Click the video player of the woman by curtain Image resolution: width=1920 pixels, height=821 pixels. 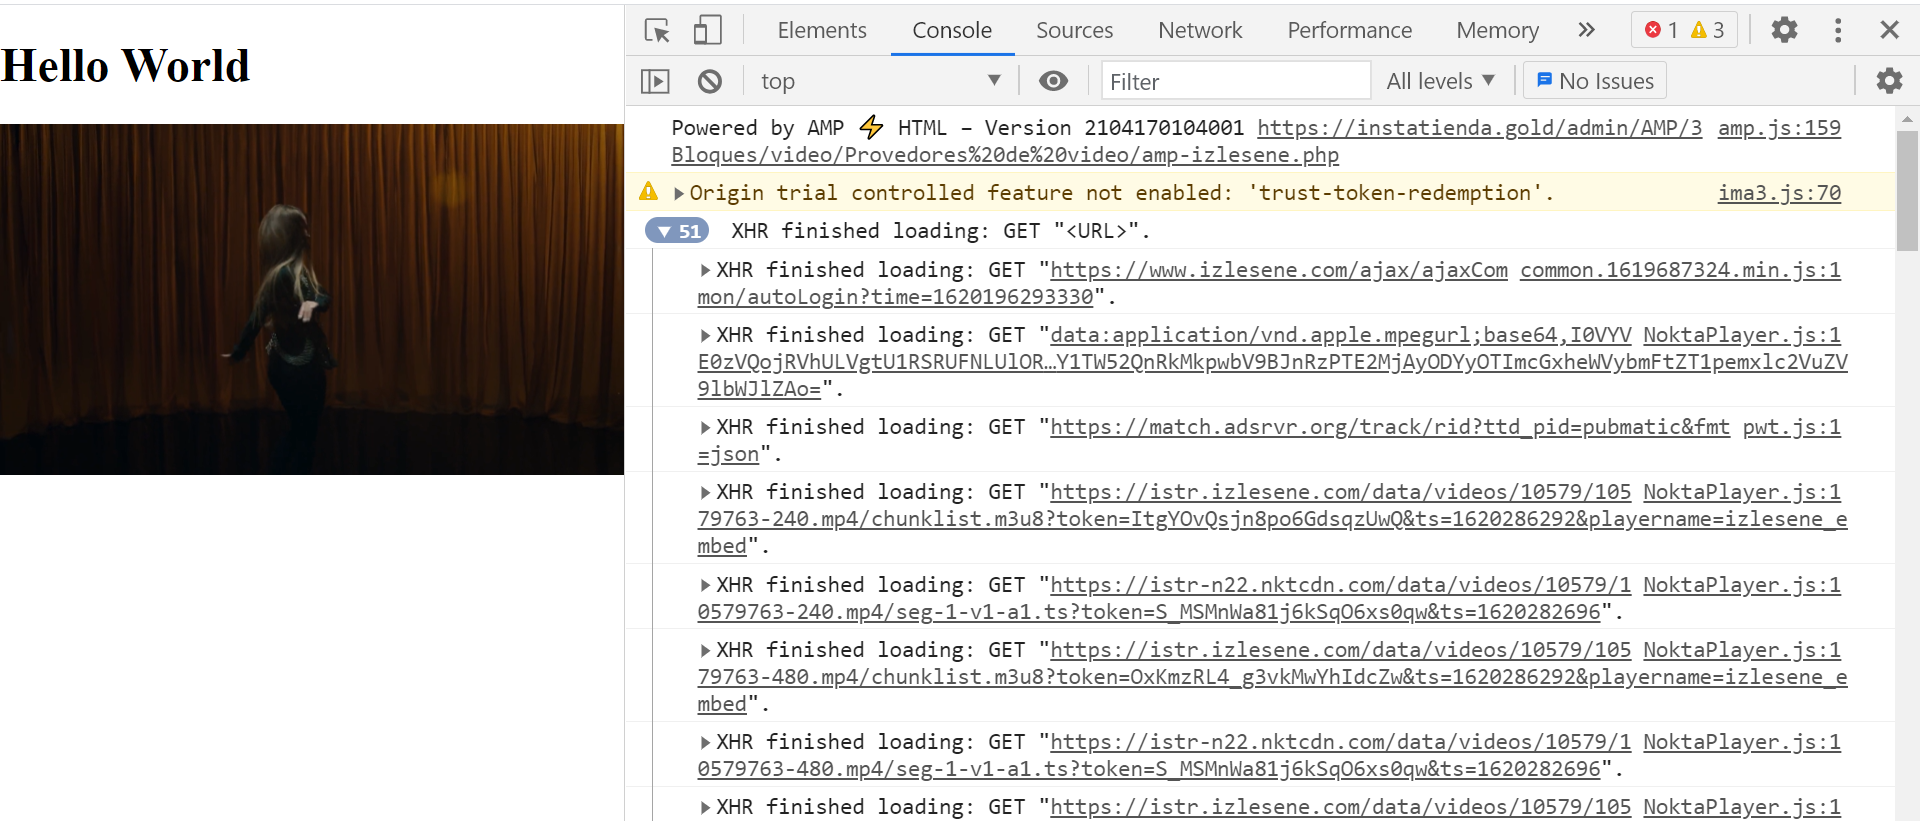tap(312, 299)
